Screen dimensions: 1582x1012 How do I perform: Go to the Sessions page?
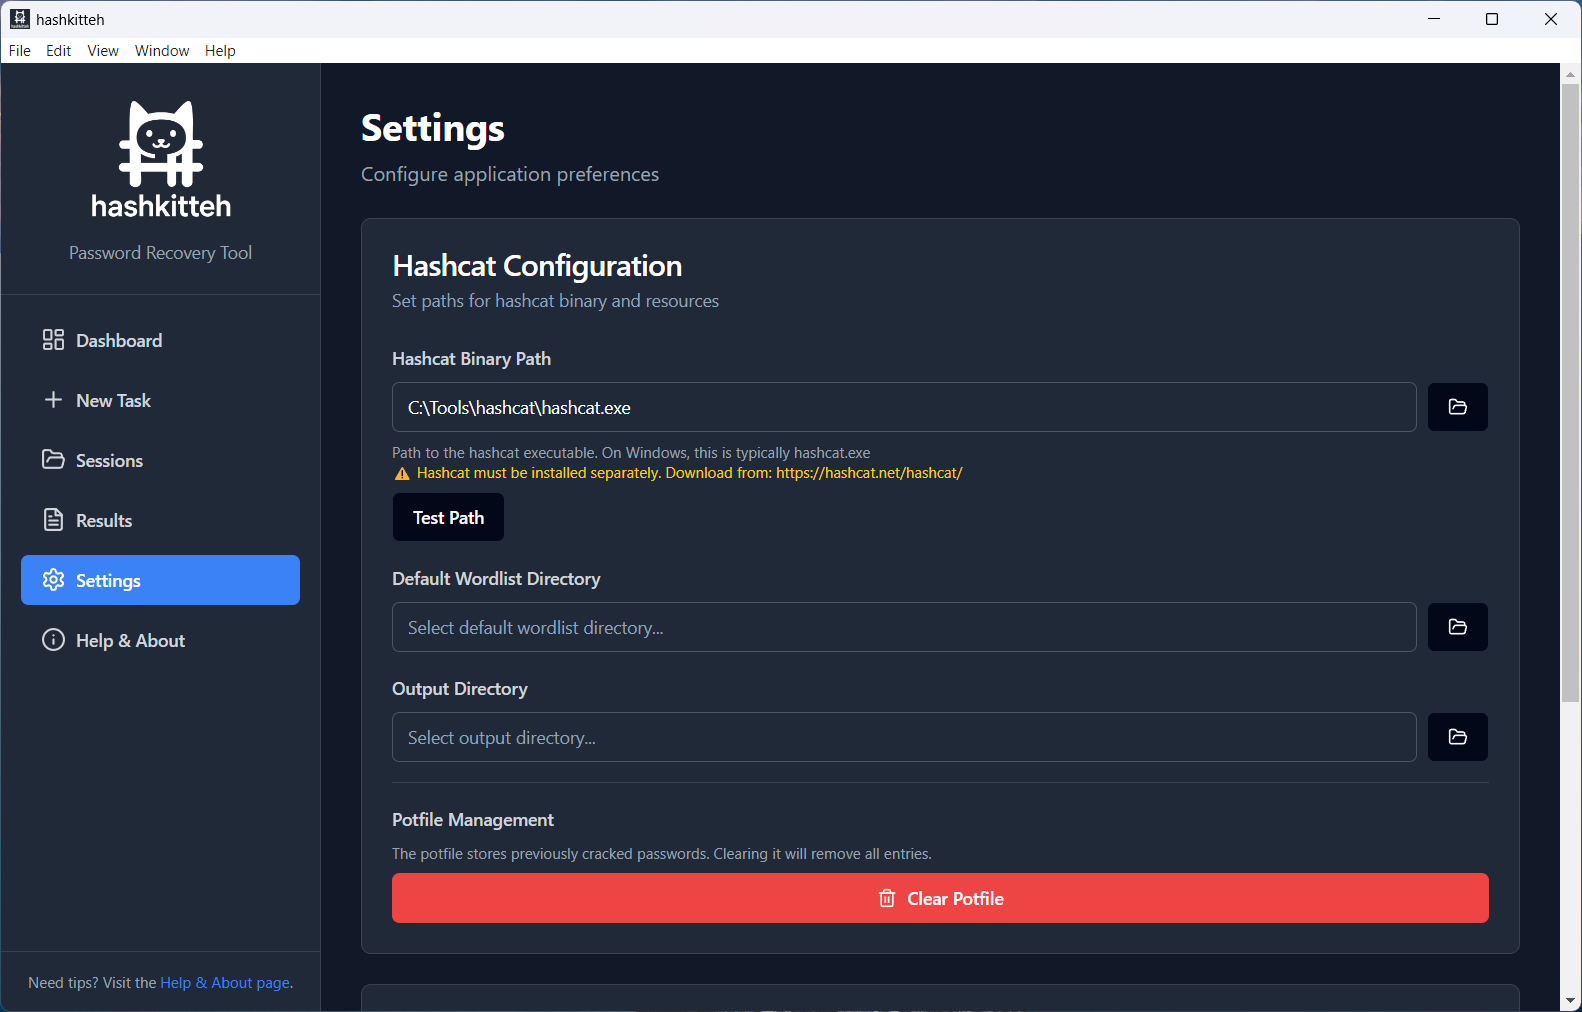[x=160, y=460]
